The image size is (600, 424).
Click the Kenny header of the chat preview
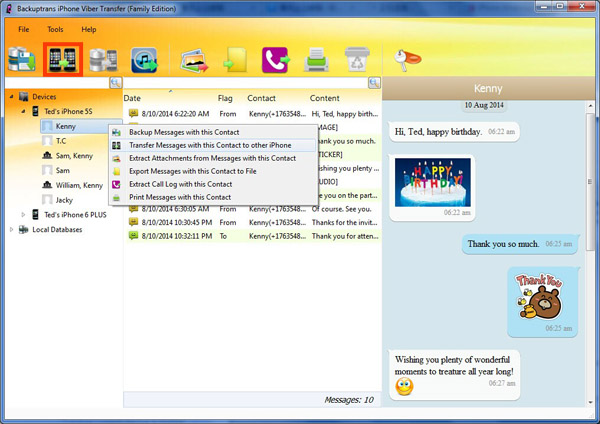[x=488, y=88]
